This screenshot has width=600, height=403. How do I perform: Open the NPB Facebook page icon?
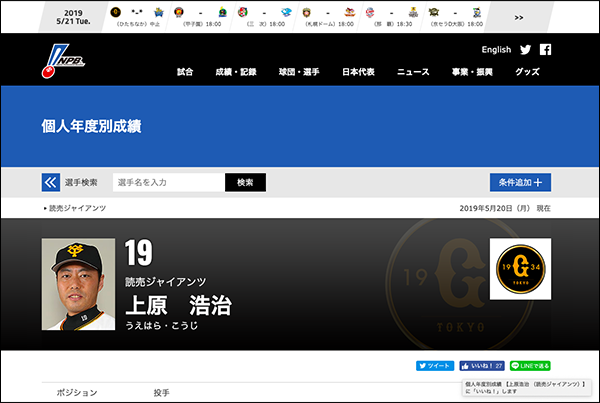point(545,49)
